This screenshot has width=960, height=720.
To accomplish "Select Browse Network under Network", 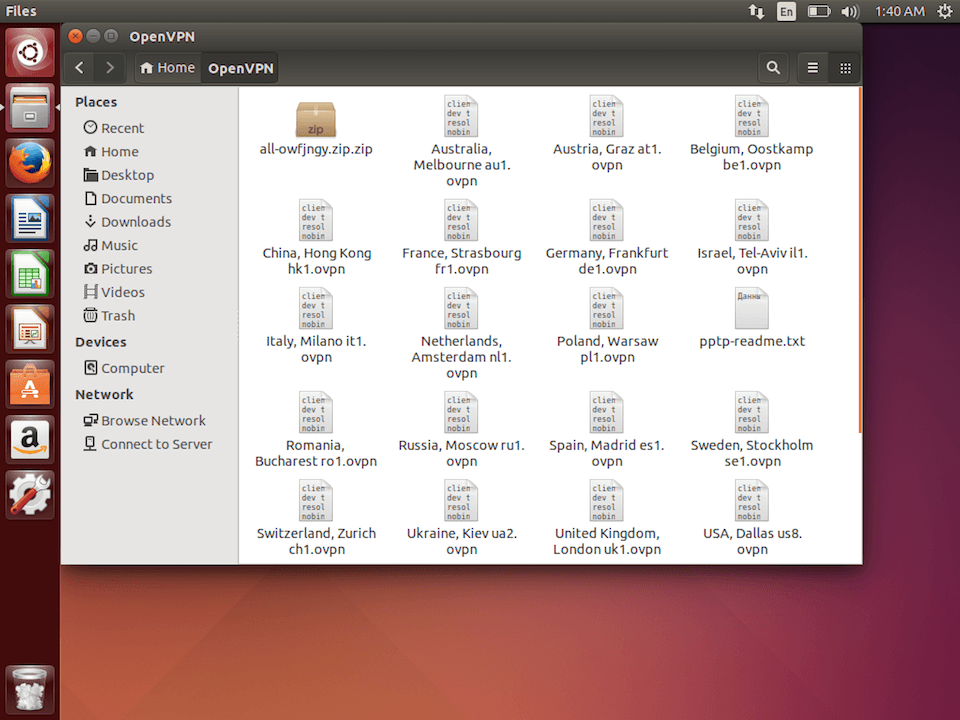I will [x=150, y=420].
